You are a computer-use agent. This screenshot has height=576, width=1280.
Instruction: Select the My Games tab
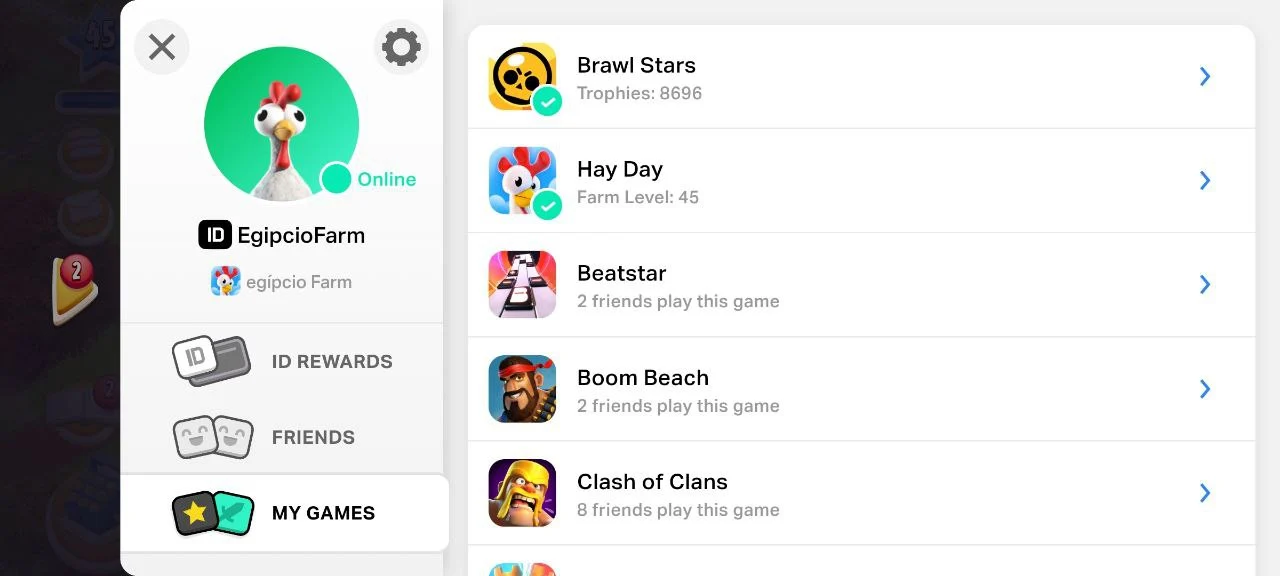[x=284, y=513]
